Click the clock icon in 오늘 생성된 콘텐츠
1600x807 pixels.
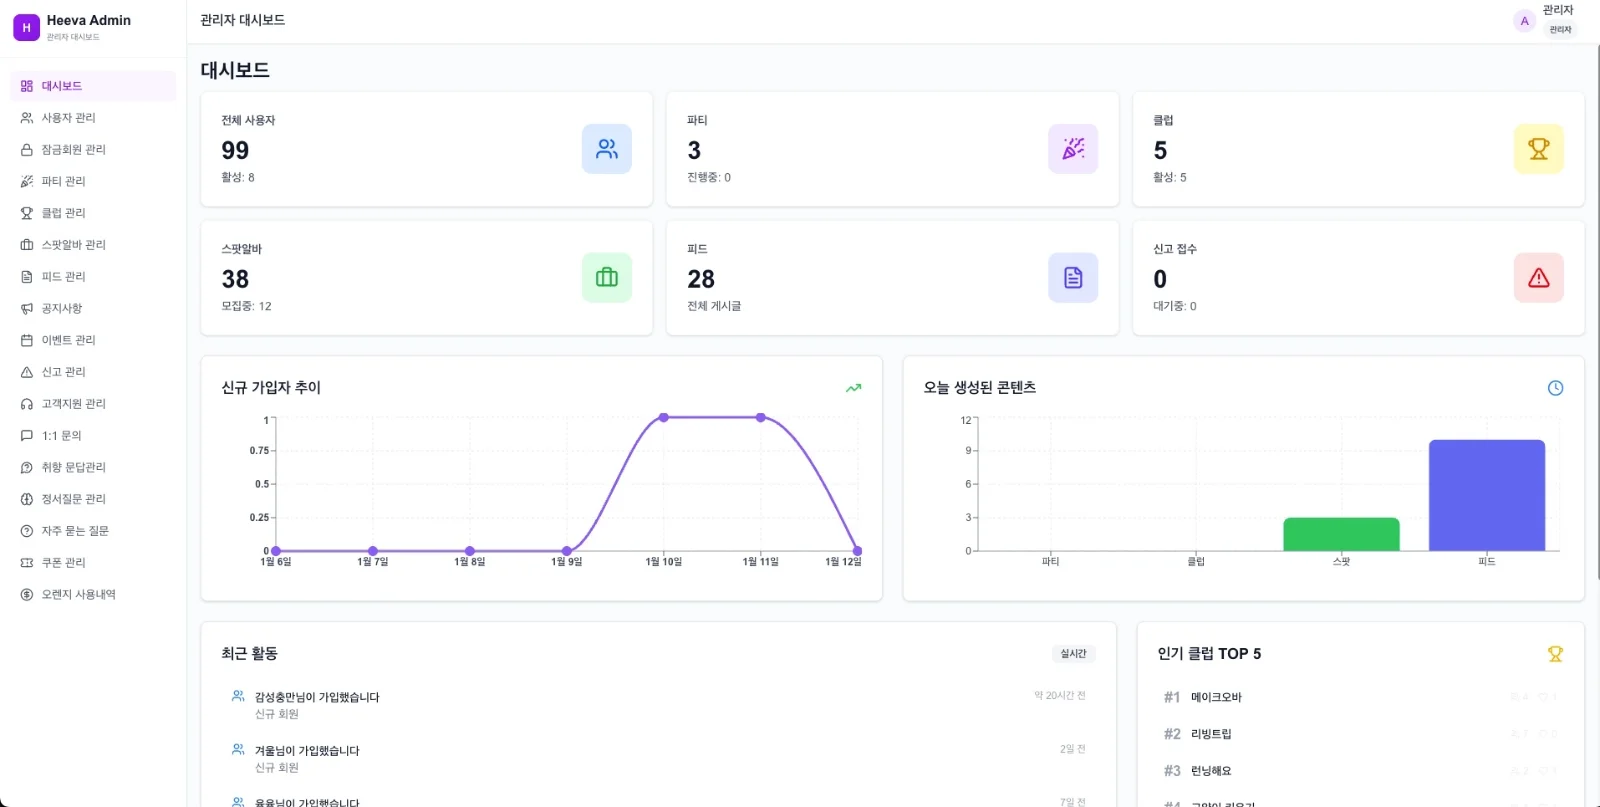point(1555,388)
